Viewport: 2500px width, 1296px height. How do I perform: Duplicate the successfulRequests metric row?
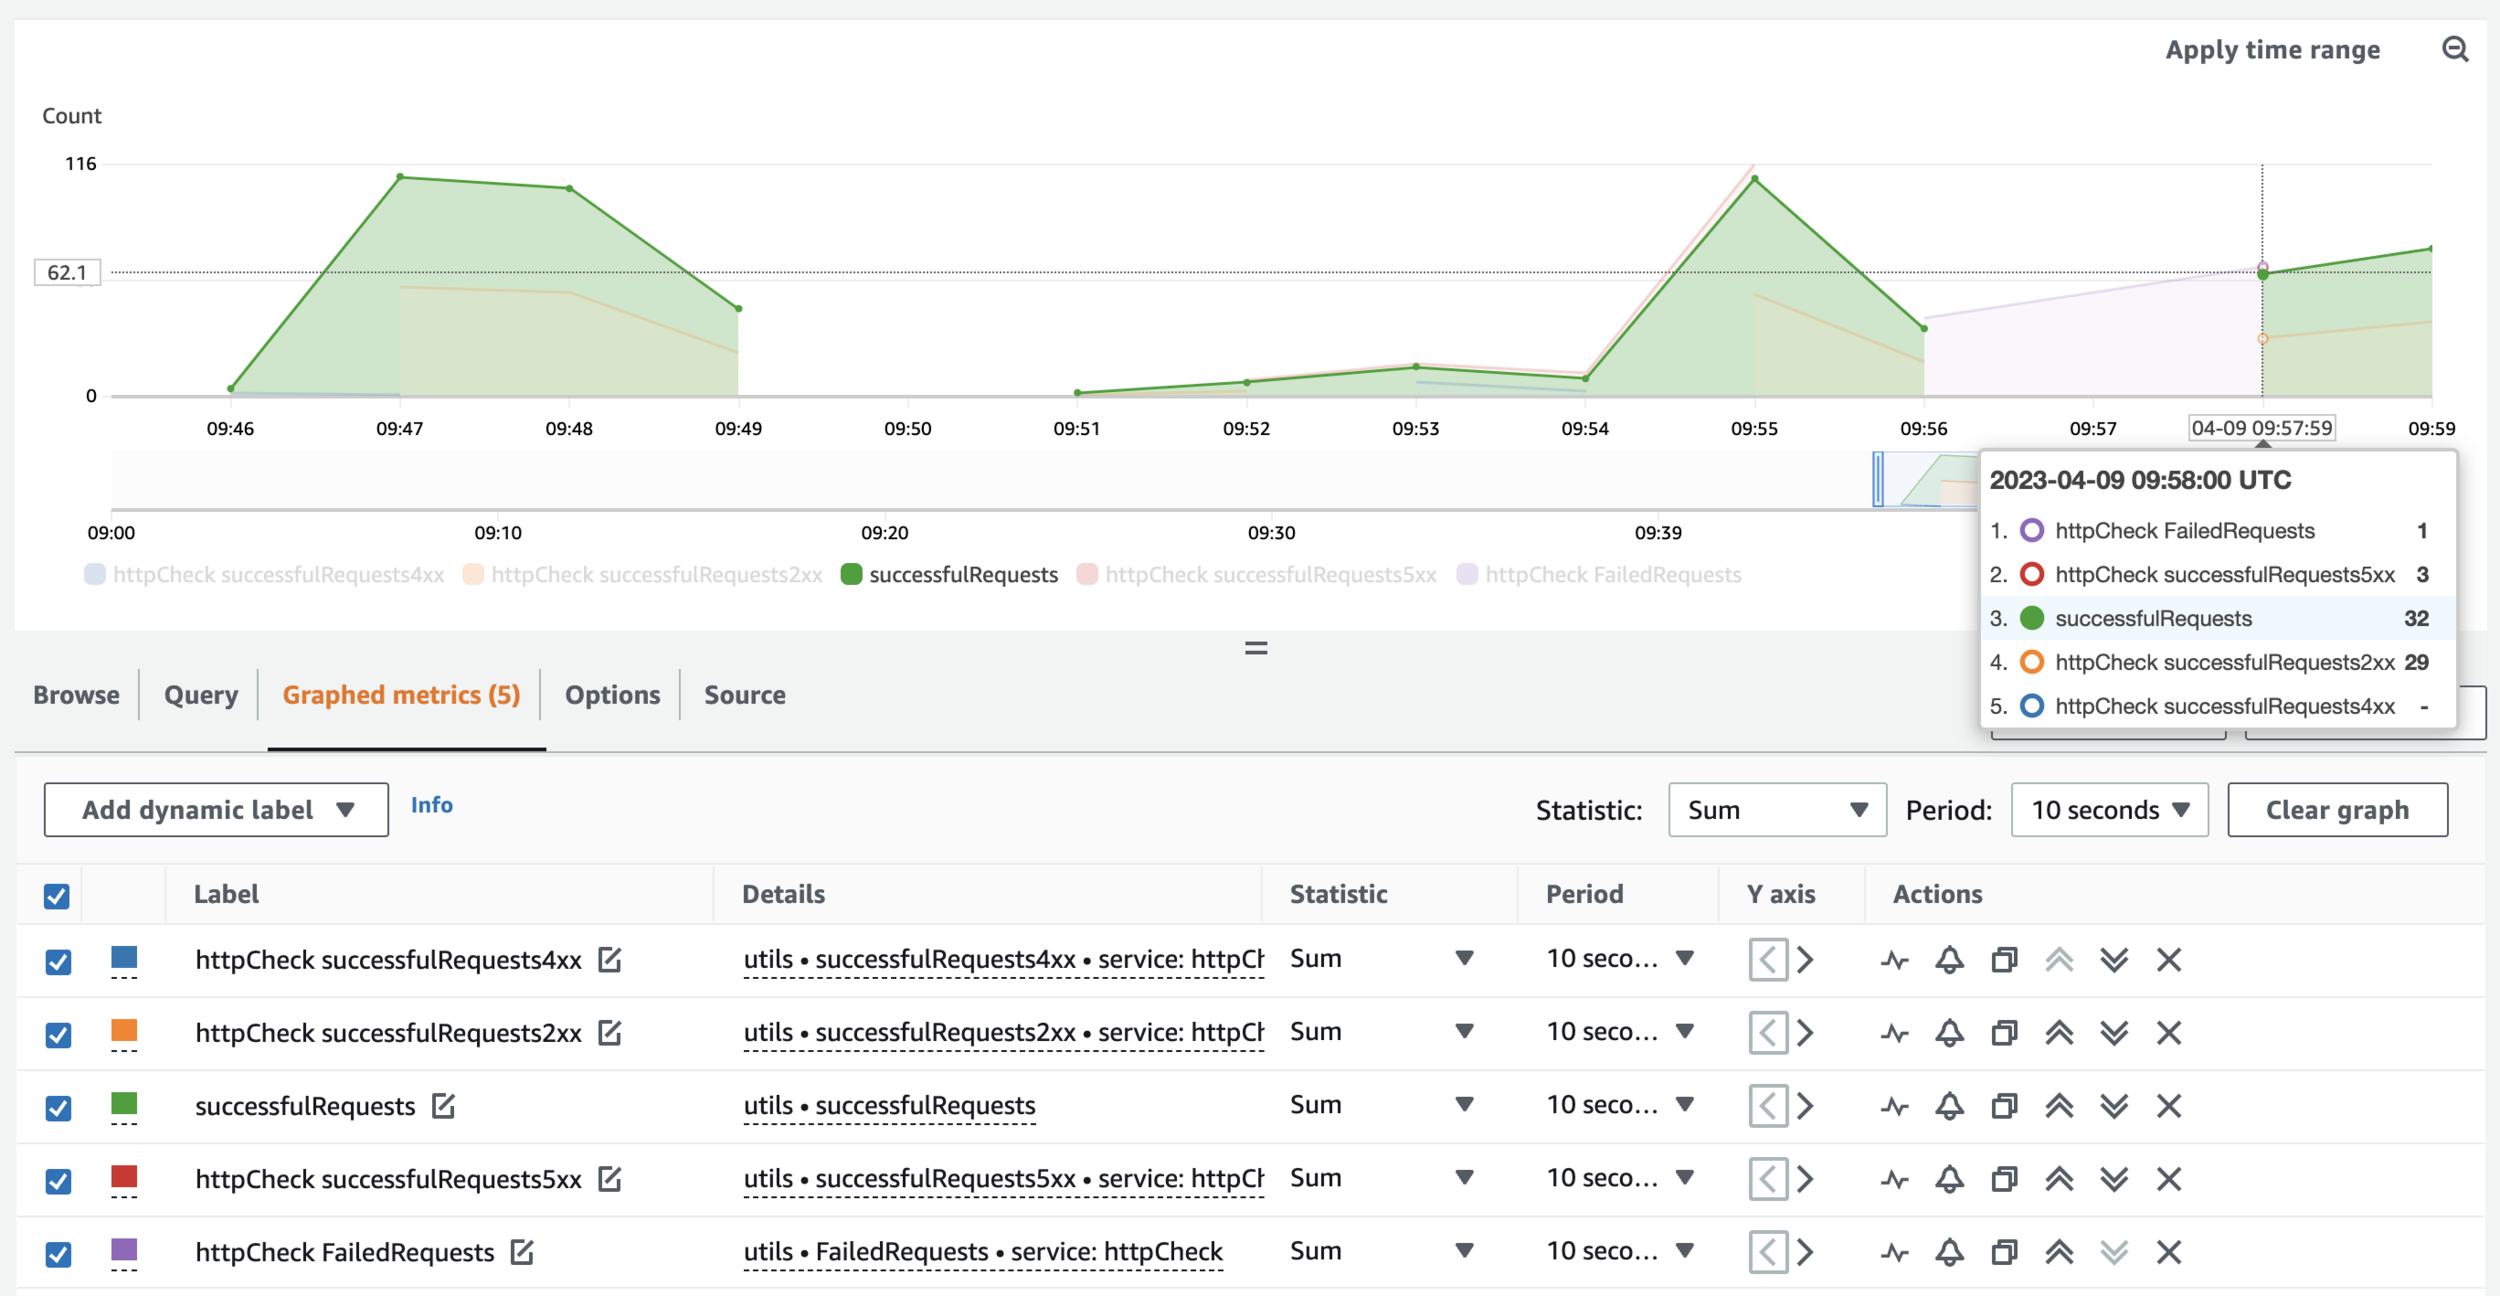[x=2004, y=1106]
